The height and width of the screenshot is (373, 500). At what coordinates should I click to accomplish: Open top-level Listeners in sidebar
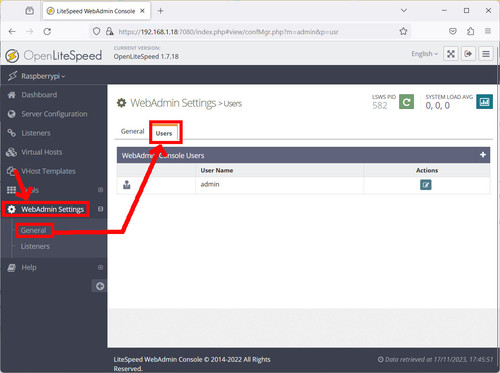click(x=36, y=133)
